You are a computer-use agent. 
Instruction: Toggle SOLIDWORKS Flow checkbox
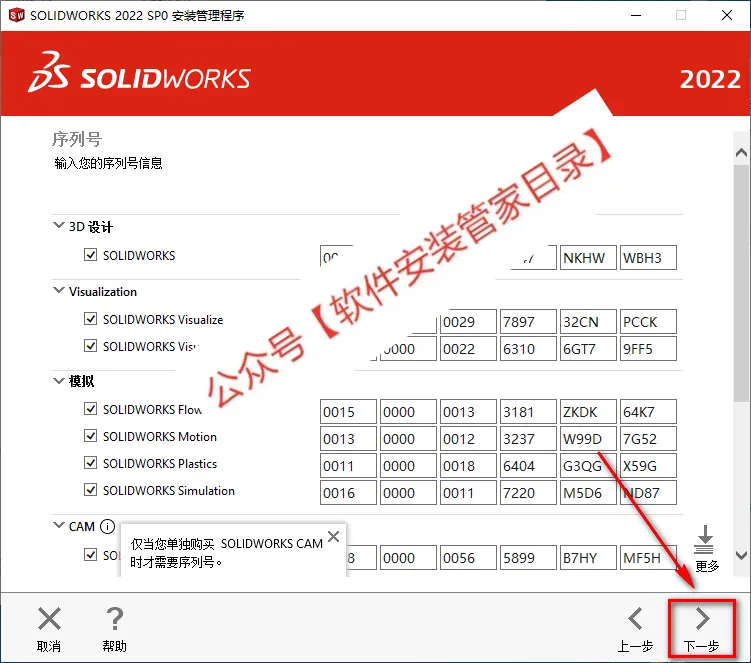click(91, 409)
